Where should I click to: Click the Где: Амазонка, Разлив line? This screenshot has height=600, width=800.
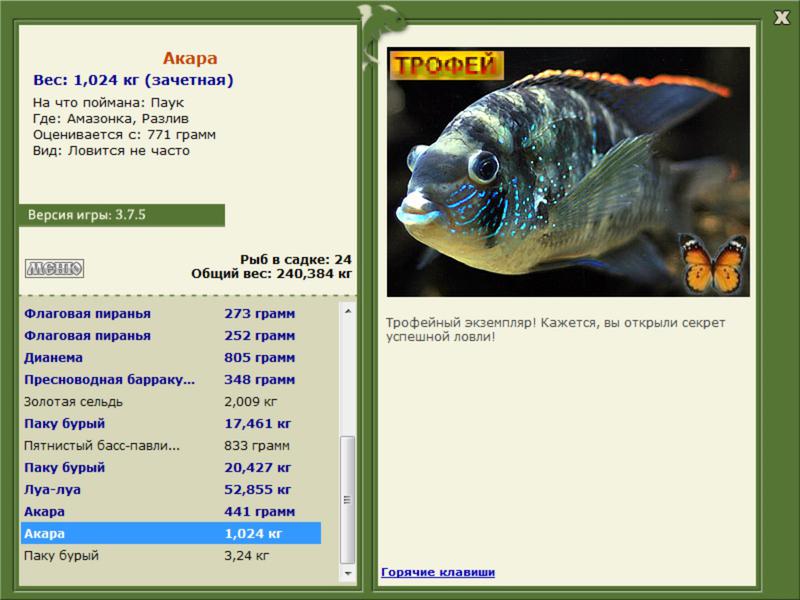111,119
